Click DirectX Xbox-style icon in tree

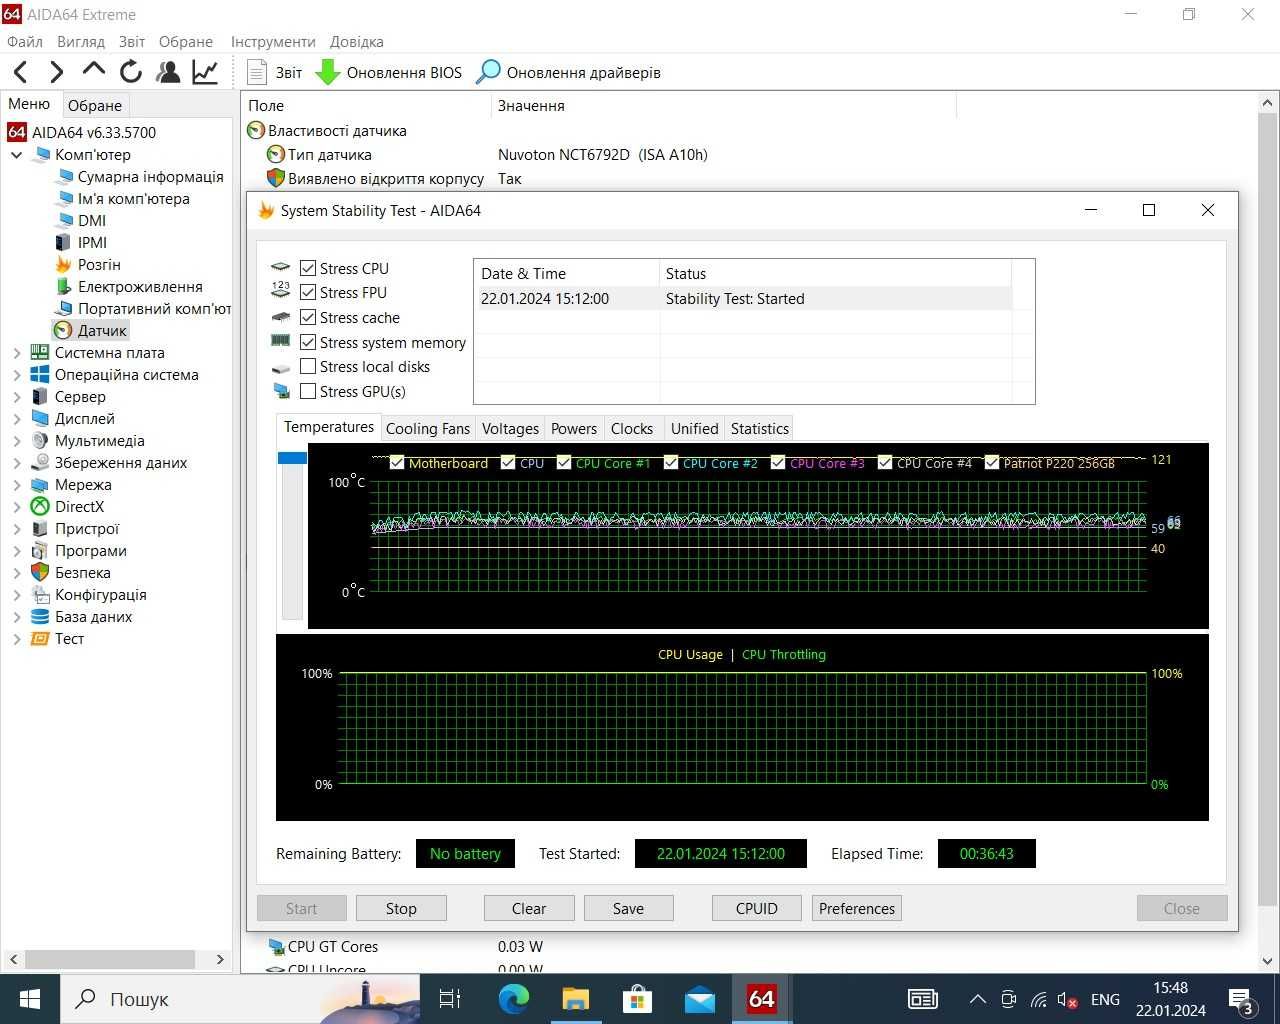point(40,507)
